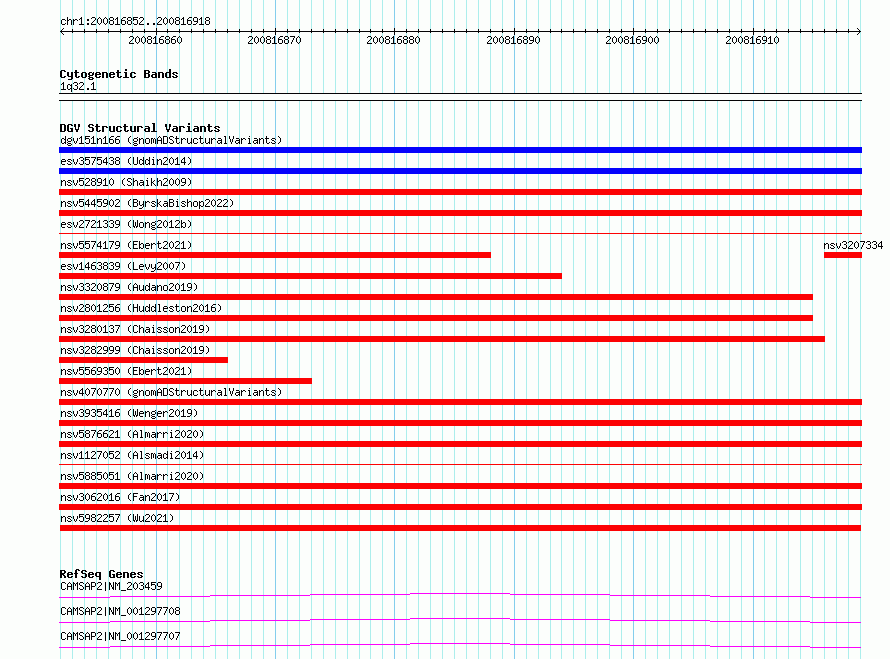
Task: Click the red bar under nsv5574179
Action: click(x=275, y=255)
